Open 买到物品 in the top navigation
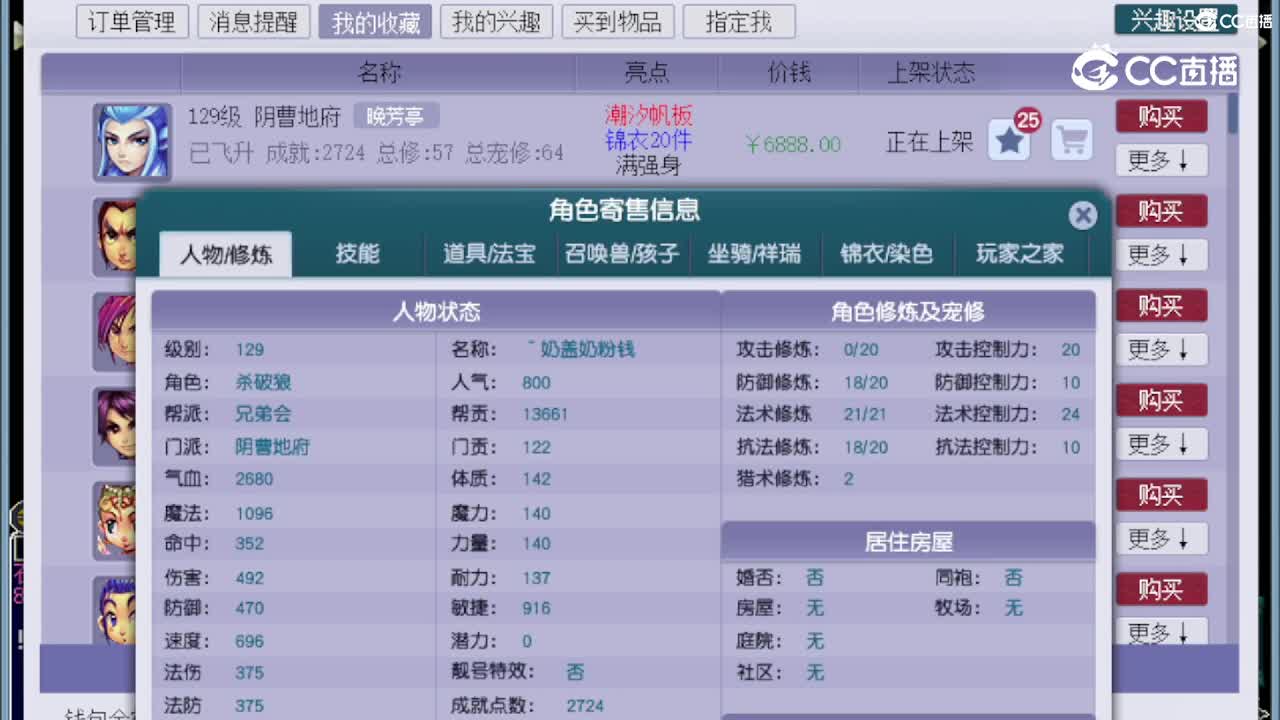Image resolution: width=1280 pixels, height=720 pixels. [x=618, y=22]
